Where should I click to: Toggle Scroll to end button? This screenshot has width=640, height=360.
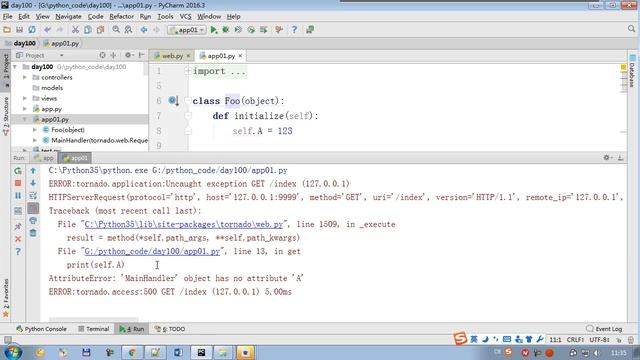[33, 209]
